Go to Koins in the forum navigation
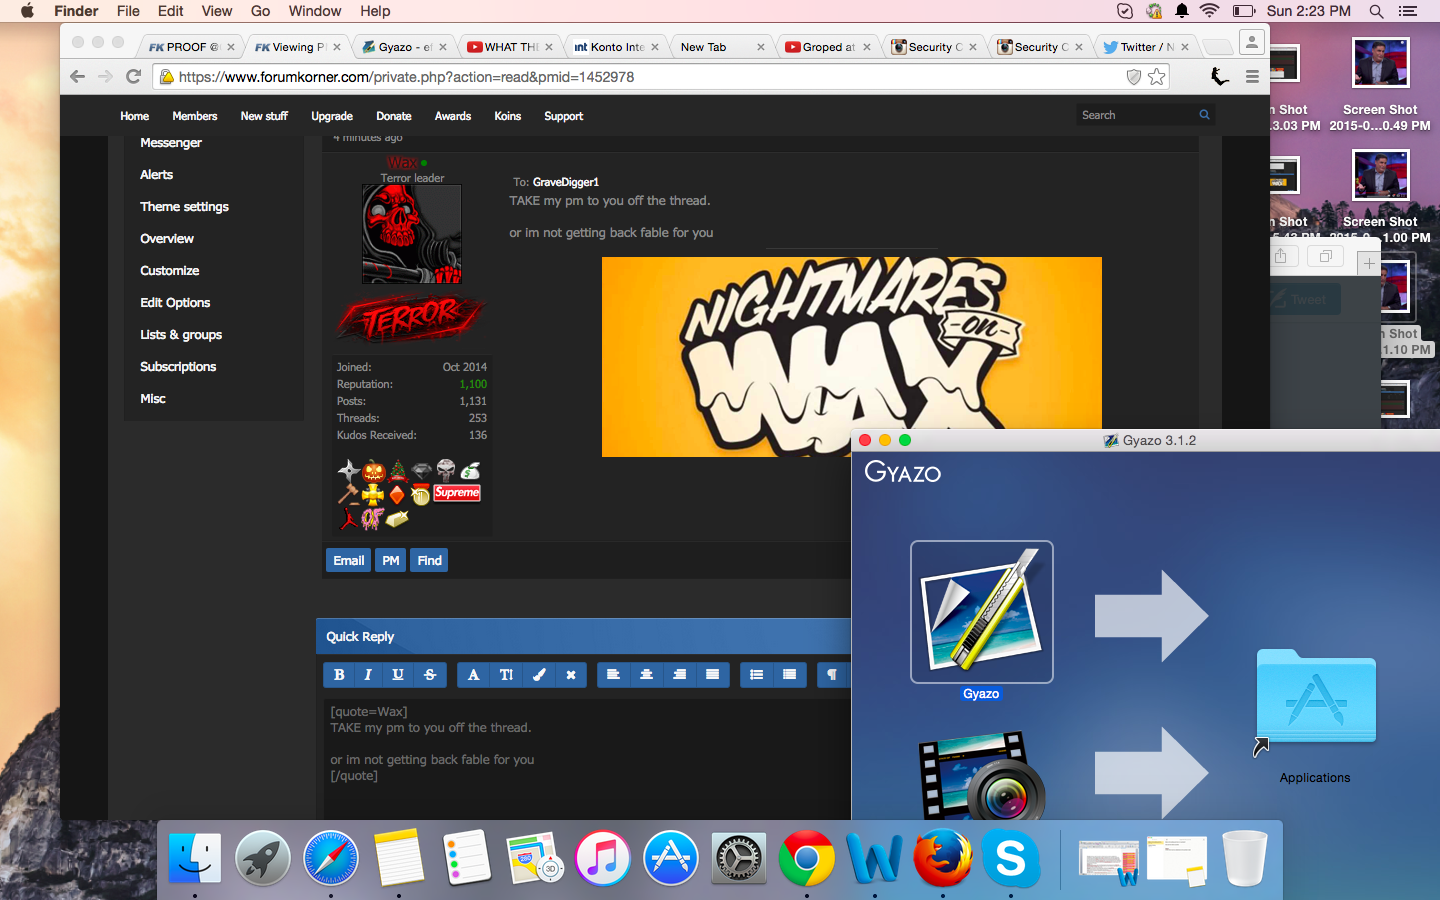This screenshot has width=1440, height=900. (508, 116)
